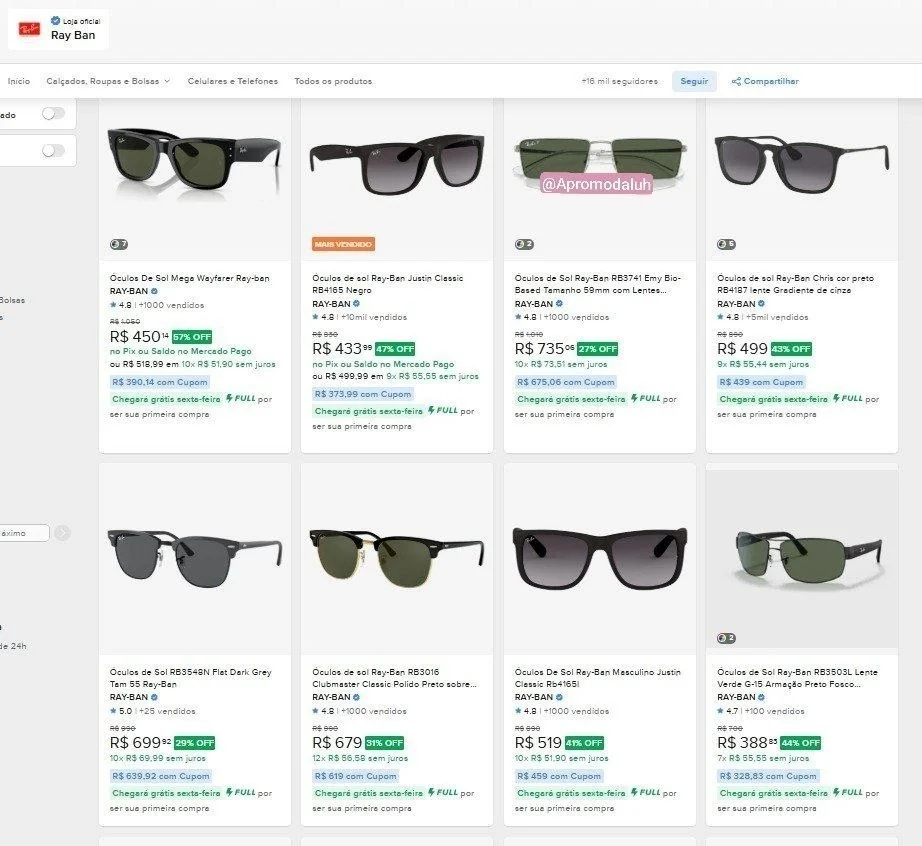Click the 47% OFF discount label
Screen dimensions: 922x846
(395, 349)
